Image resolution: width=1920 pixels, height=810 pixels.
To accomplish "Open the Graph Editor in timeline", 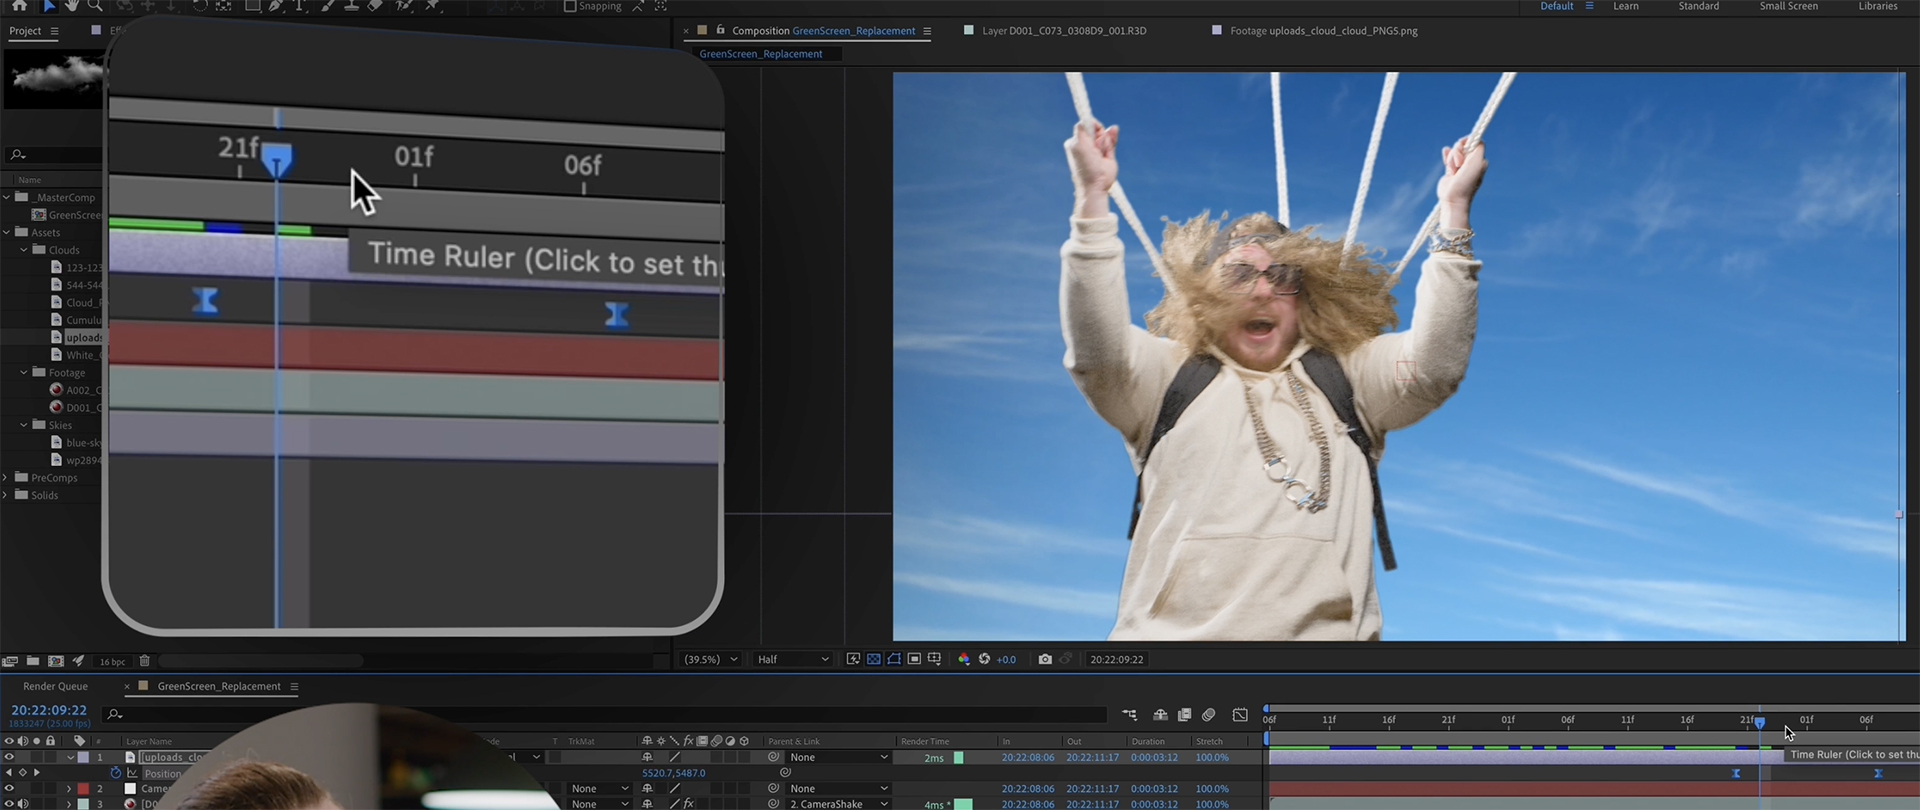I will point(1240,714).
